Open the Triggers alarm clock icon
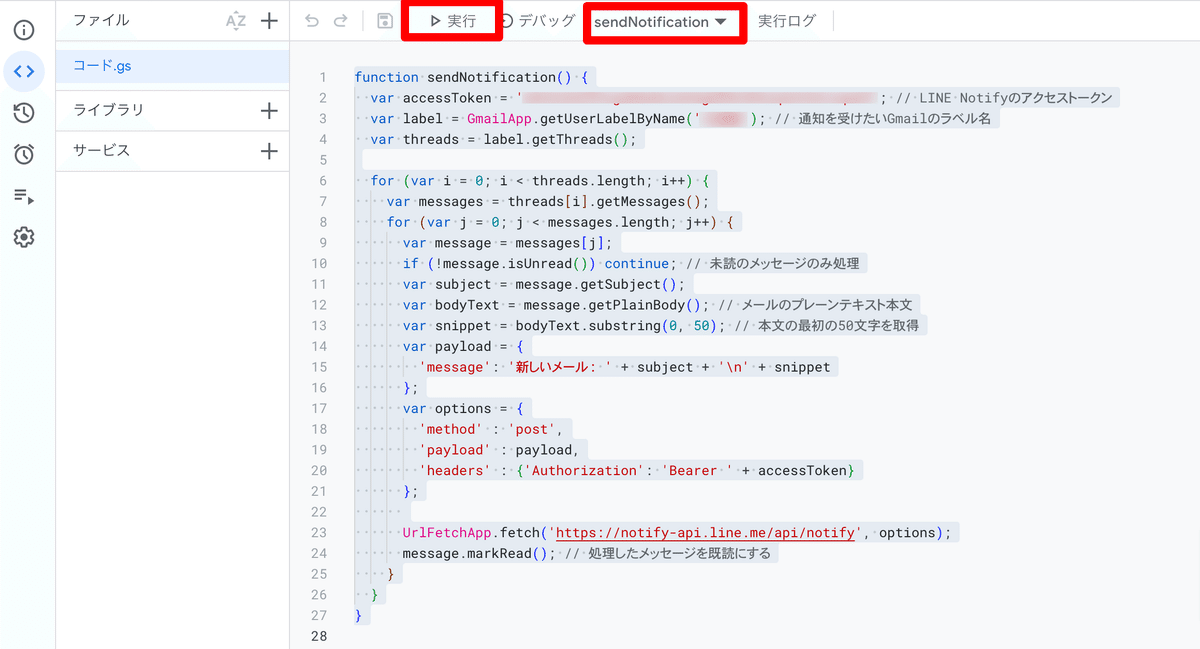Image resolution: width=1200 pixels, height=649 pixels. tap(24, 154)
